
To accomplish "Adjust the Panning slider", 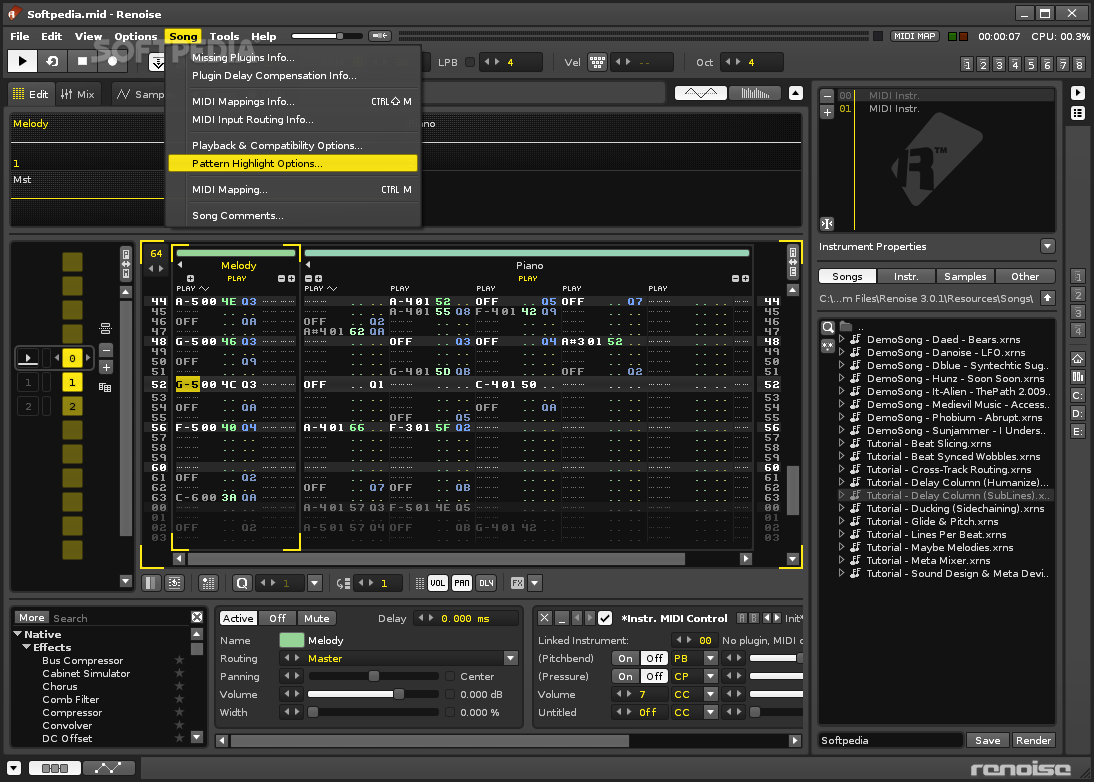I will [x=373, y=676].
